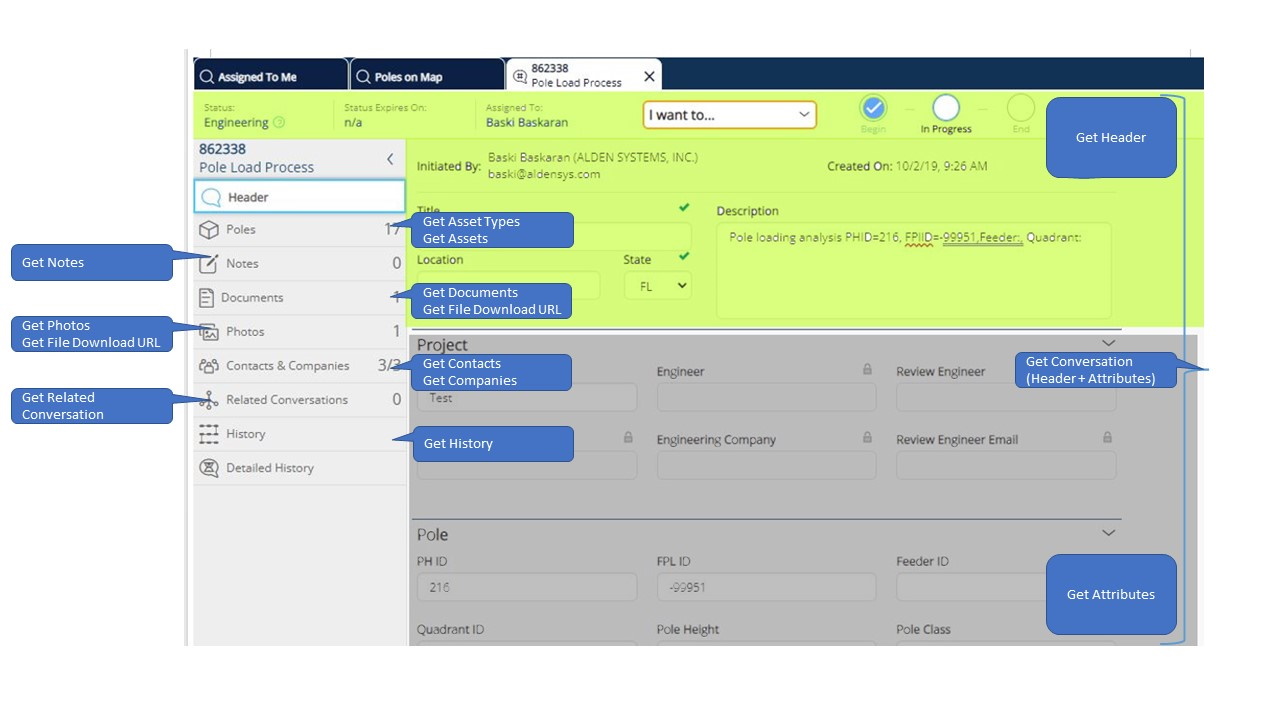Image resolution: width=1280 pixels, height=720 pixels.
Task: Click the Engineering Company input field
Action: [x=766, y=465]
